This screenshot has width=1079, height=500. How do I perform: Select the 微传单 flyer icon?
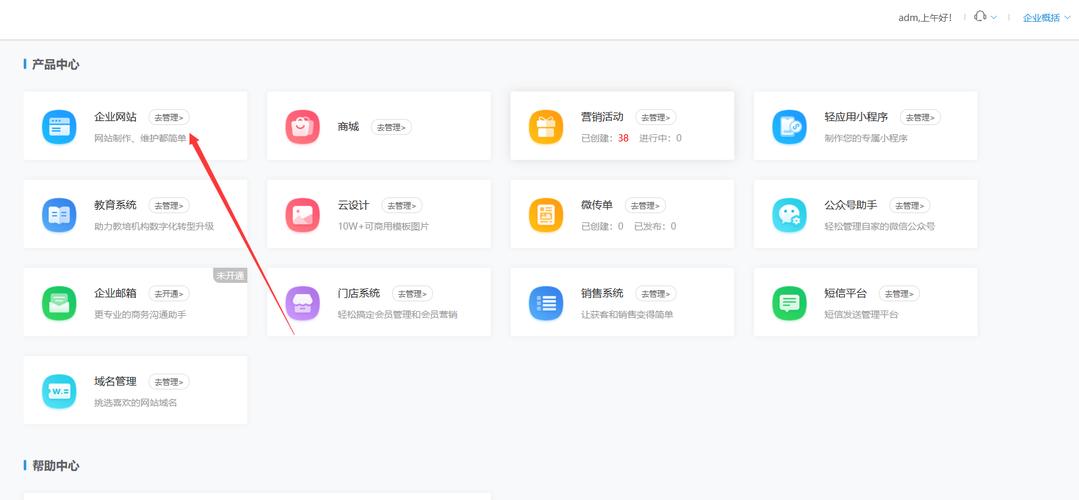click(546, 215)
